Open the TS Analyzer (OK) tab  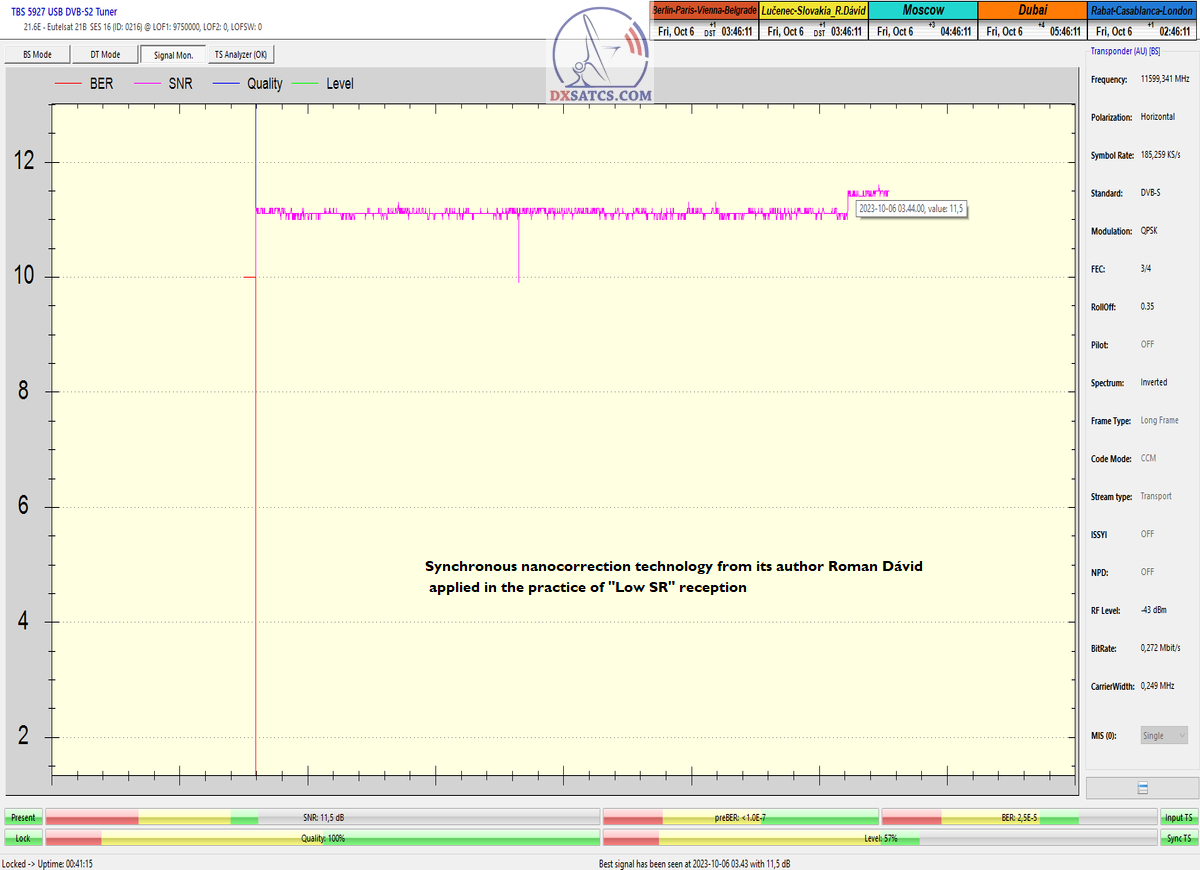coord(241,55)
